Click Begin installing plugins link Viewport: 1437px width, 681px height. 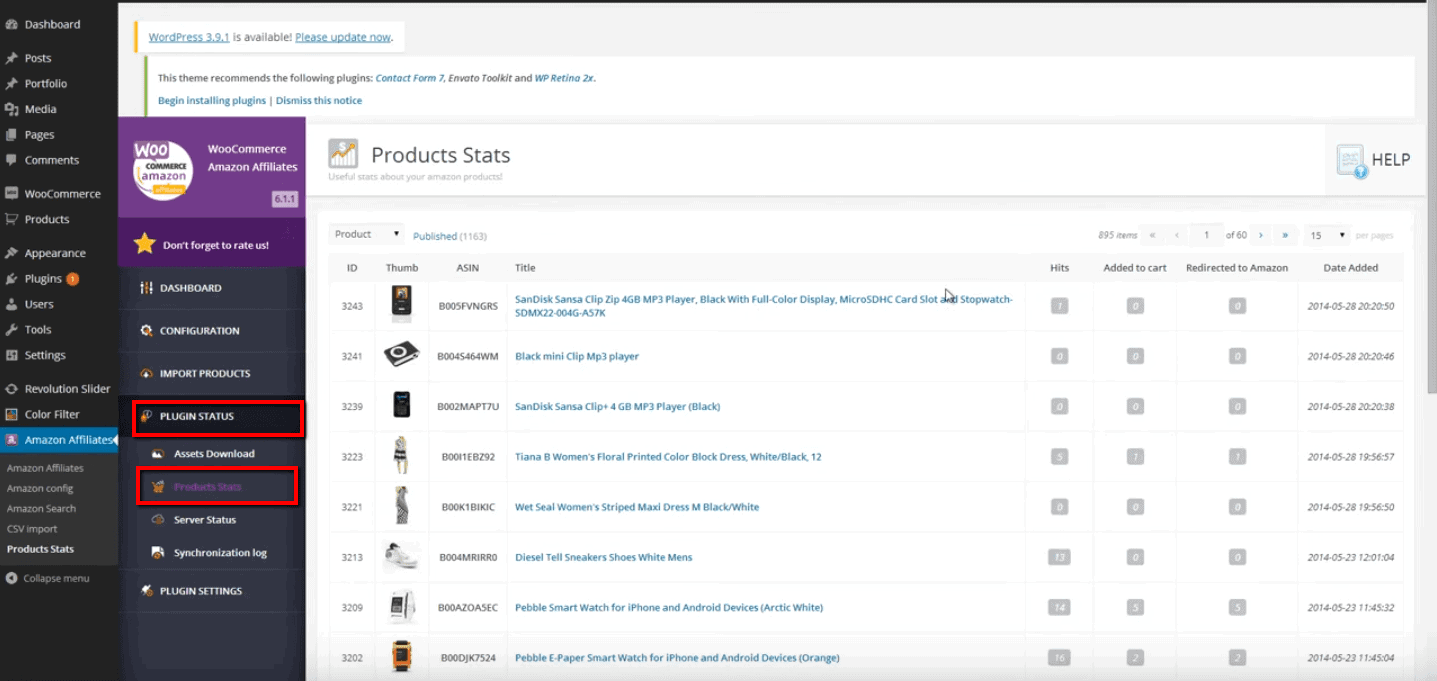pyautogui.click(x=212, y=100)
